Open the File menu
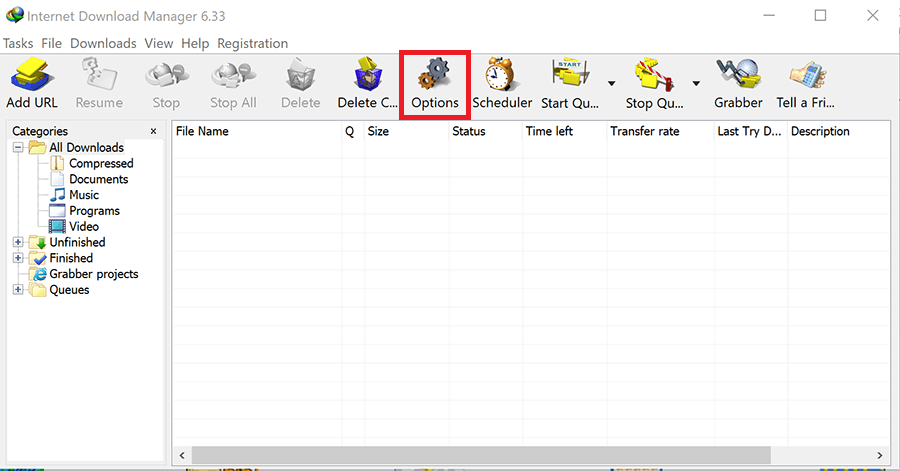This screenshot has height=471, width=900. click(x=51, y=44)
